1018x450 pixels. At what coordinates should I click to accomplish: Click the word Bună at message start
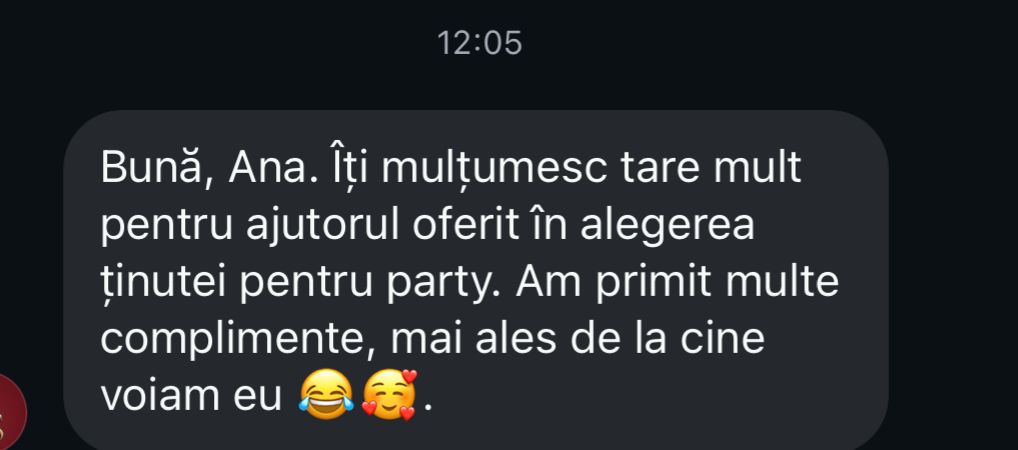(x=153, y=168)
